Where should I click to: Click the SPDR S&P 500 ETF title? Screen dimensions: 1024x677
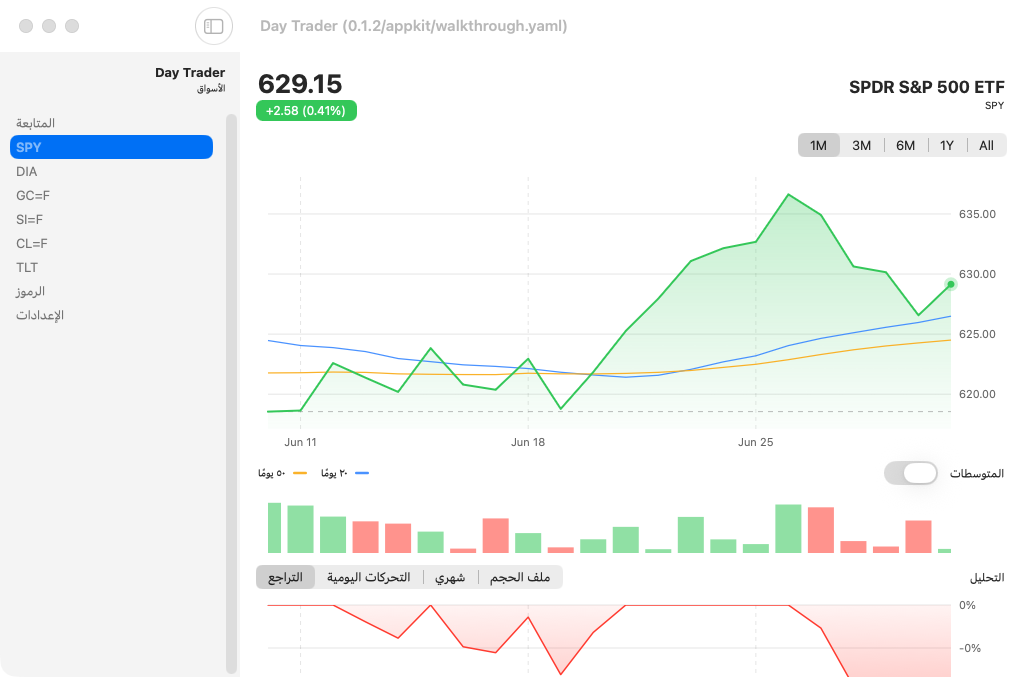click(926, 87)
